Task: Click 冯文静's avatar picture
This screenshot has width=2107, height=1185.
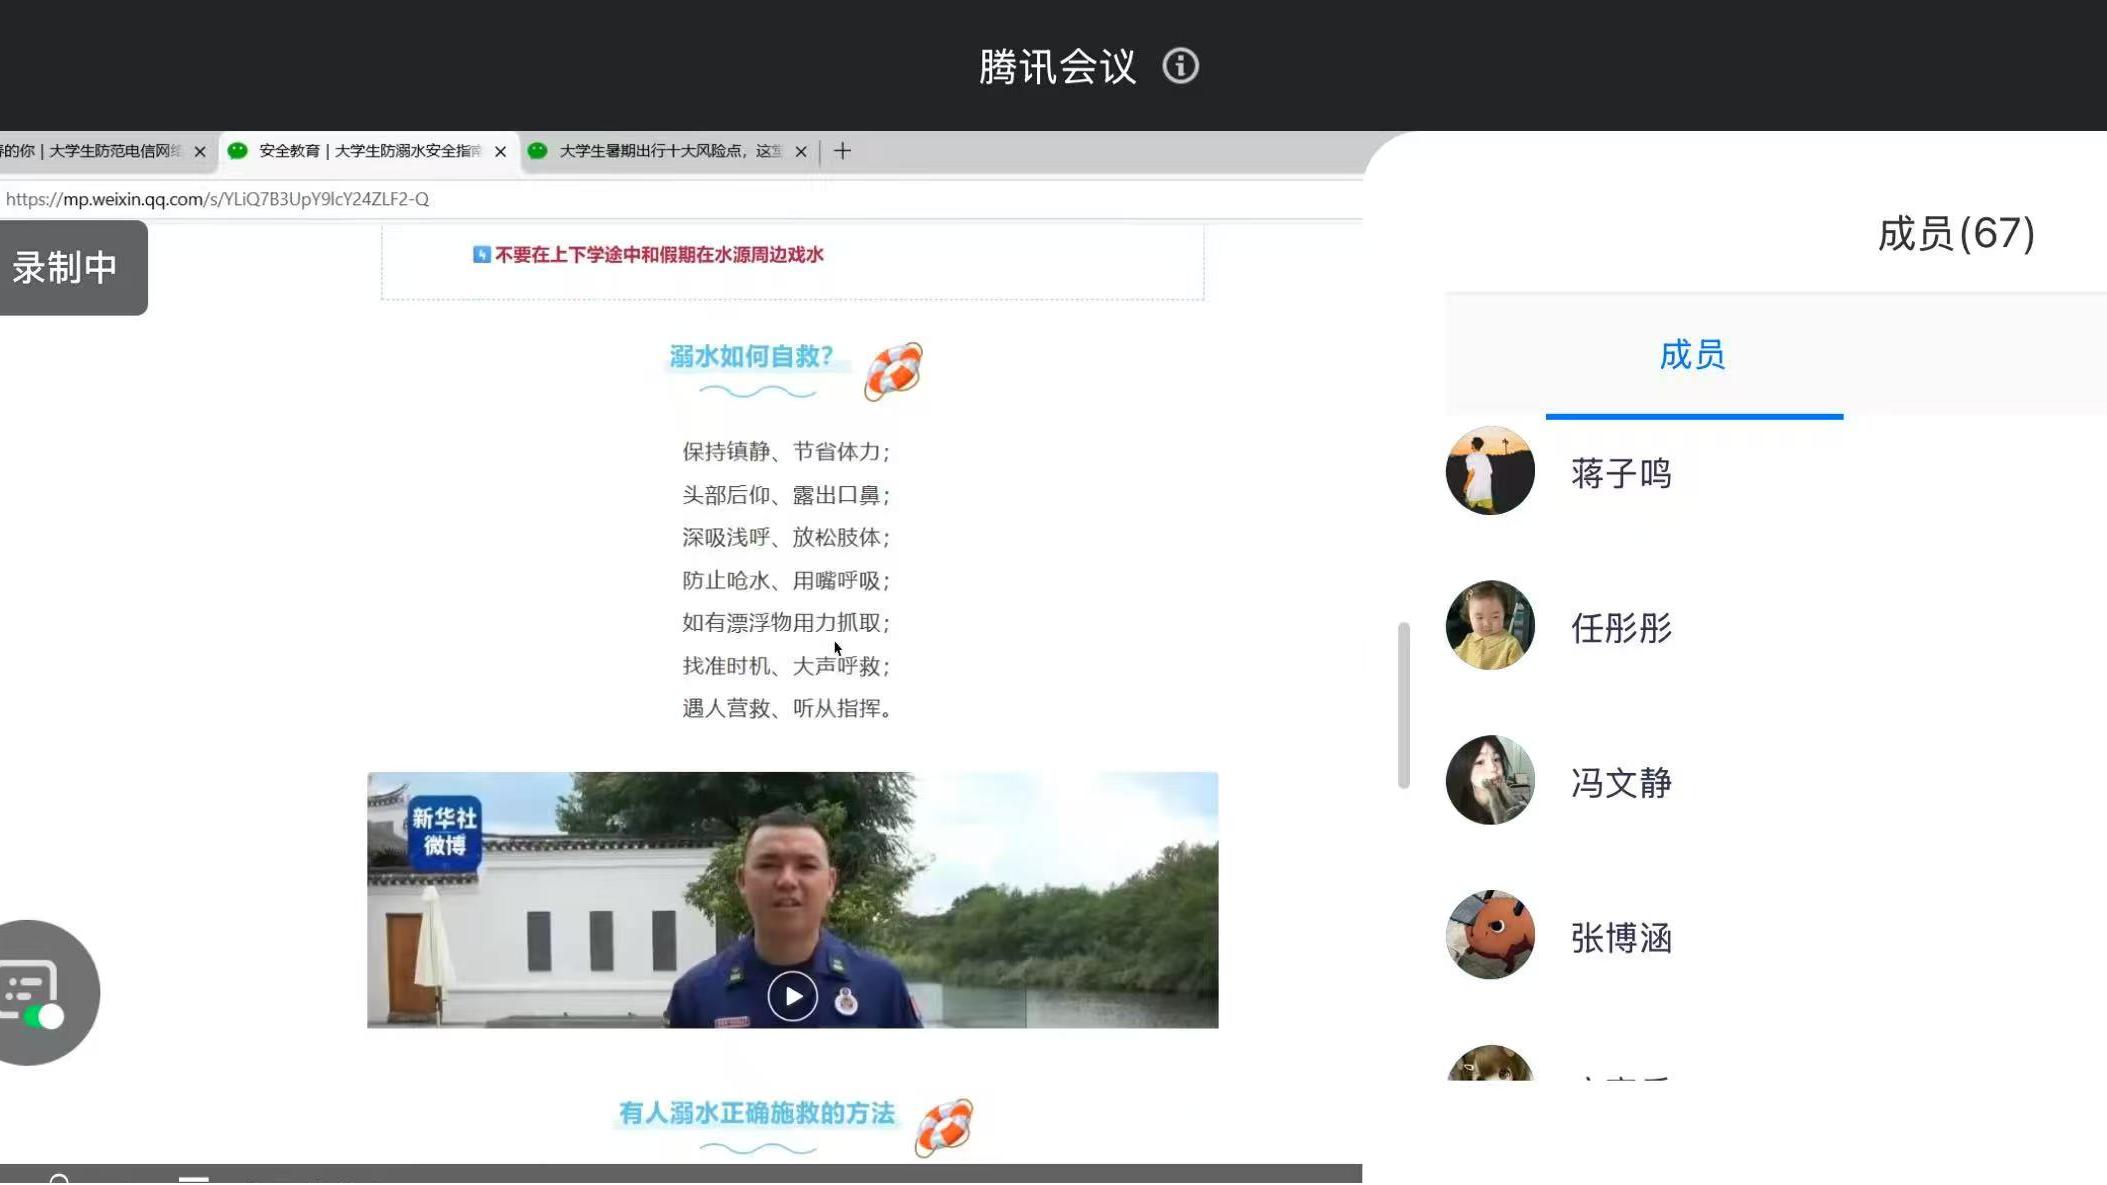Action: tap(1489, 780)
